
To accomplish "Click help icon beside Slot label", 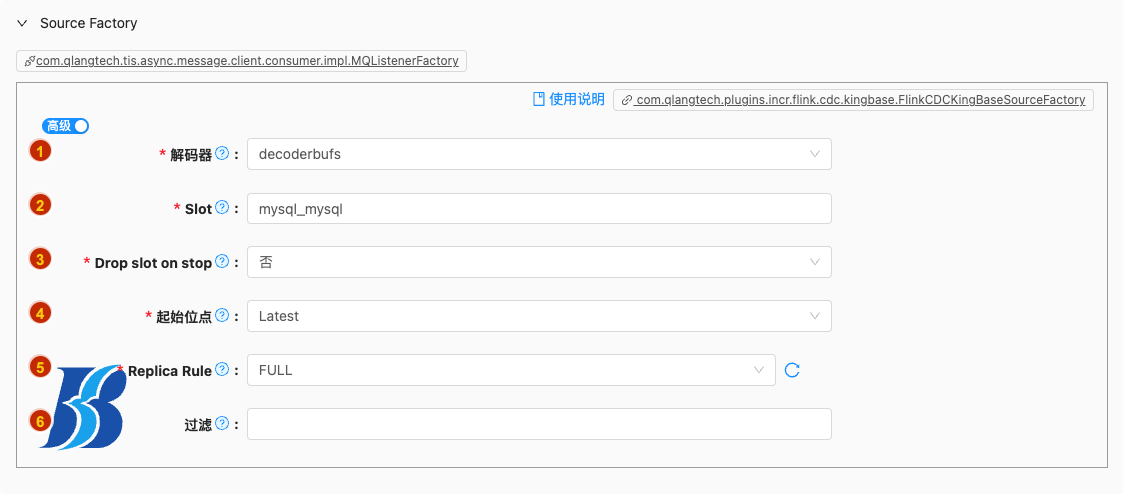I will 222,208.
